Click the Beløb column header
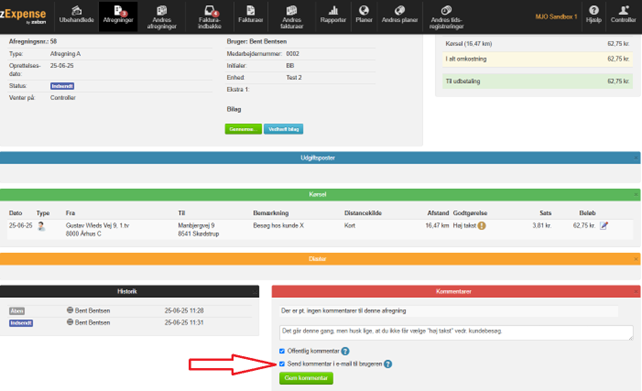Screen dimensions: 642x391 tap(587, 213)
